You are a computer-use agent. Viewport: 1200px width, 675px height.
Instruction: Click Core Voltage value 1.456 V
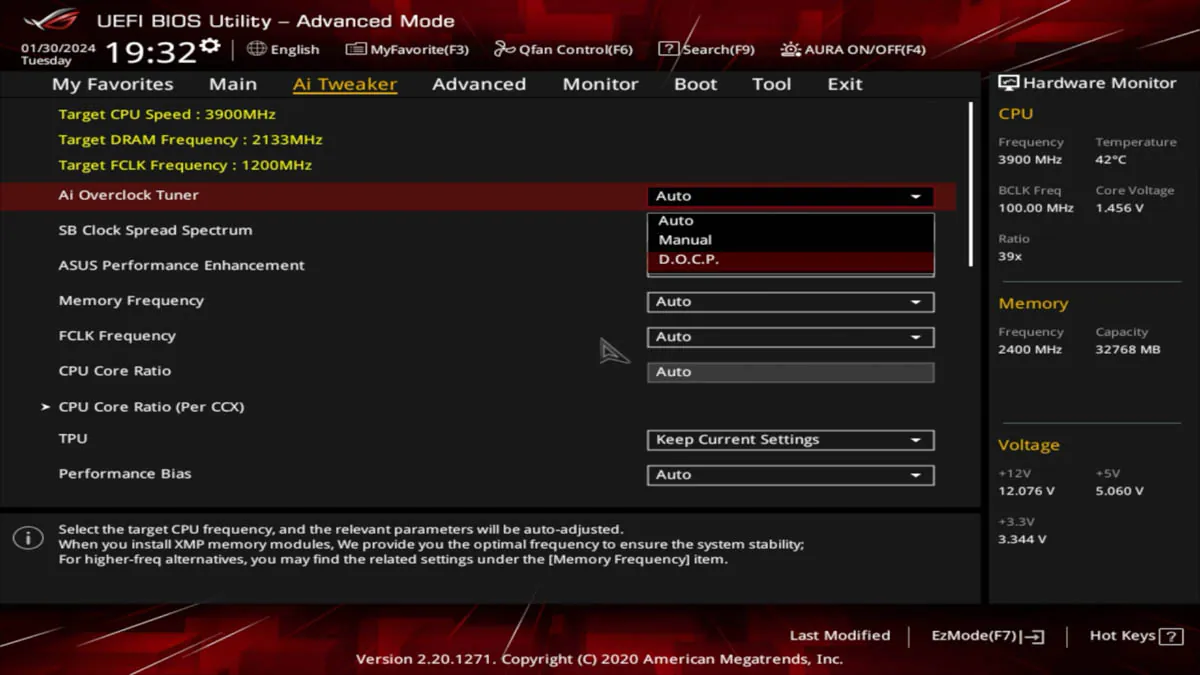1119,208
